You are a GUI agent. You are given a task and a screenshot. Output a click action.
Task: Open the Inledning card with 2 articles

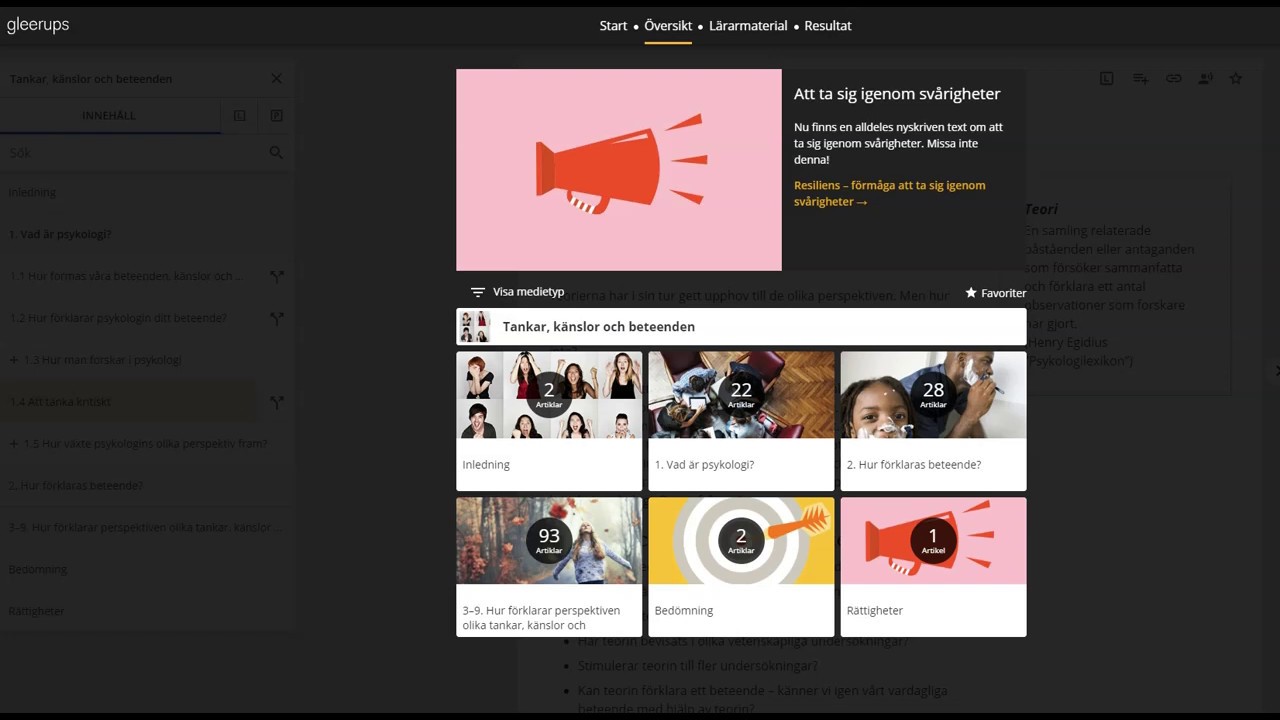pyautogui.click(x=549, y=421)
